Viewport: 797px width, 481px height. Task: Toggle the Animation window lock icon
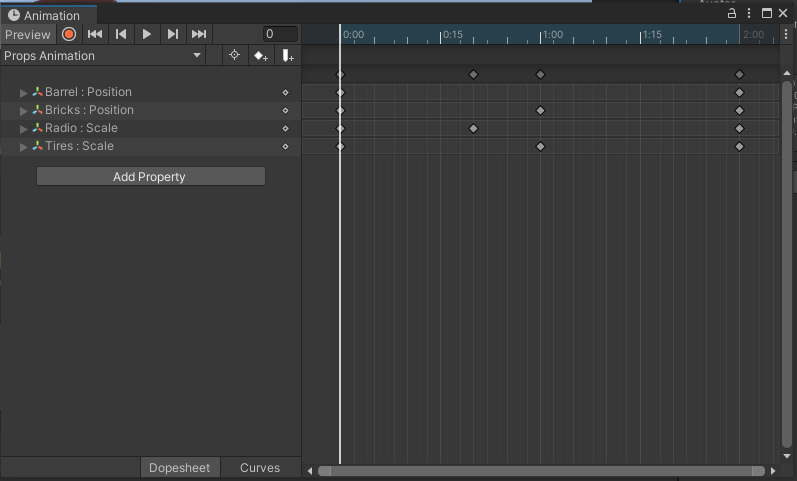[x=732, y=13]
